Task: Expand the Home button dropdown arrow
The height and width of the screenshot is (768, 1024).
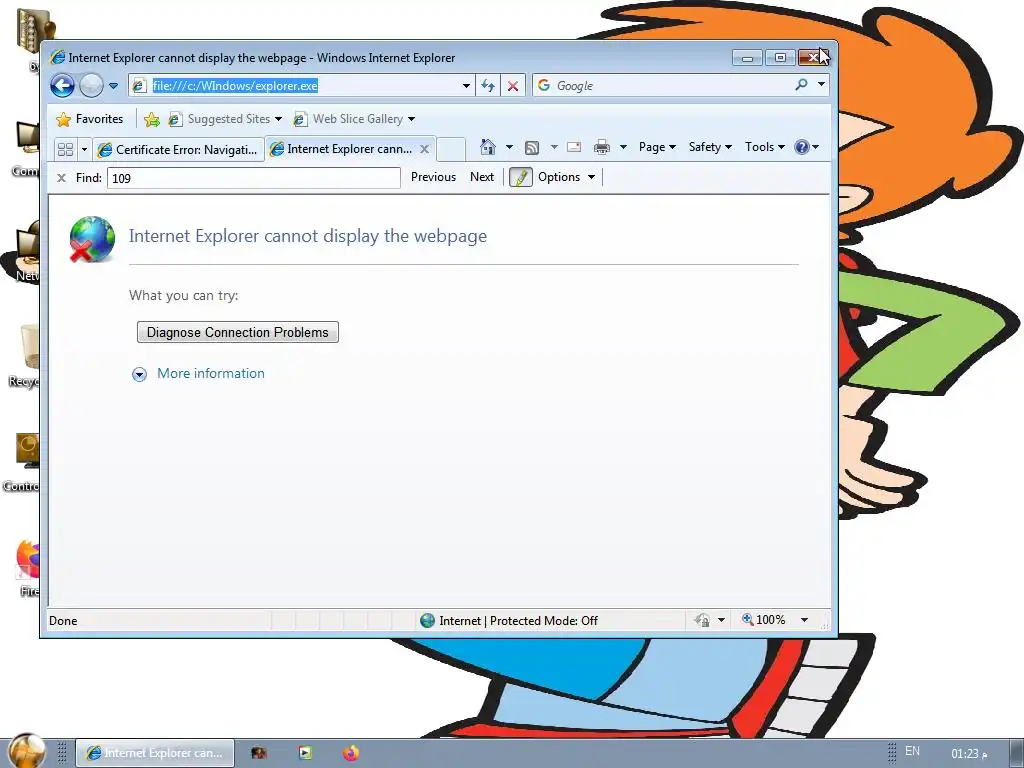Action: [x=509, y=147]
